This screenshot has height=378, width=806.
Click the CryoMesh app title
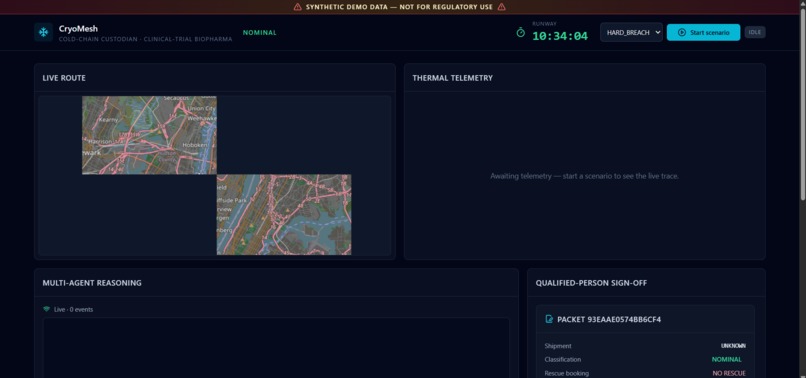[x=78, y=29]
